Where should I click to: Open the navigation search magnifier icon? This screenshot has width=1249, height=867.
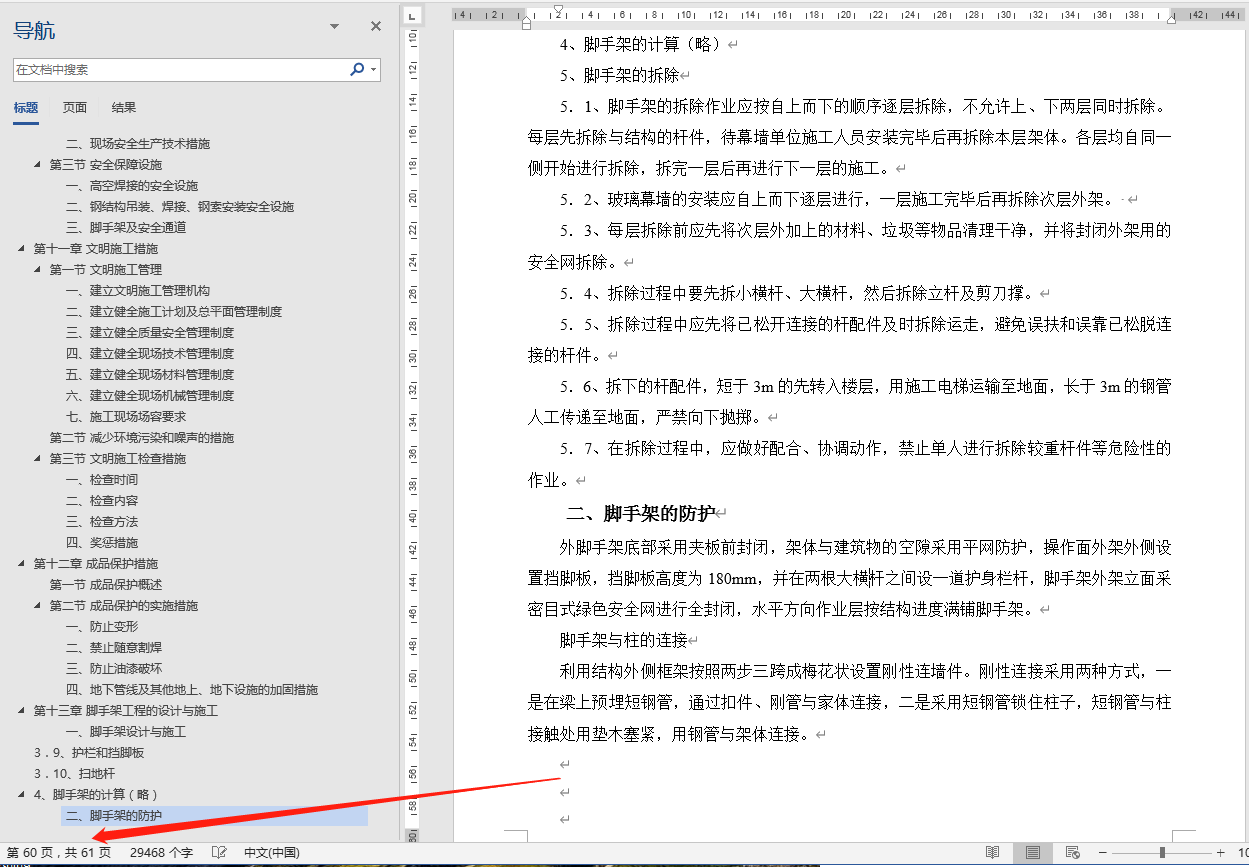[355, 70]
